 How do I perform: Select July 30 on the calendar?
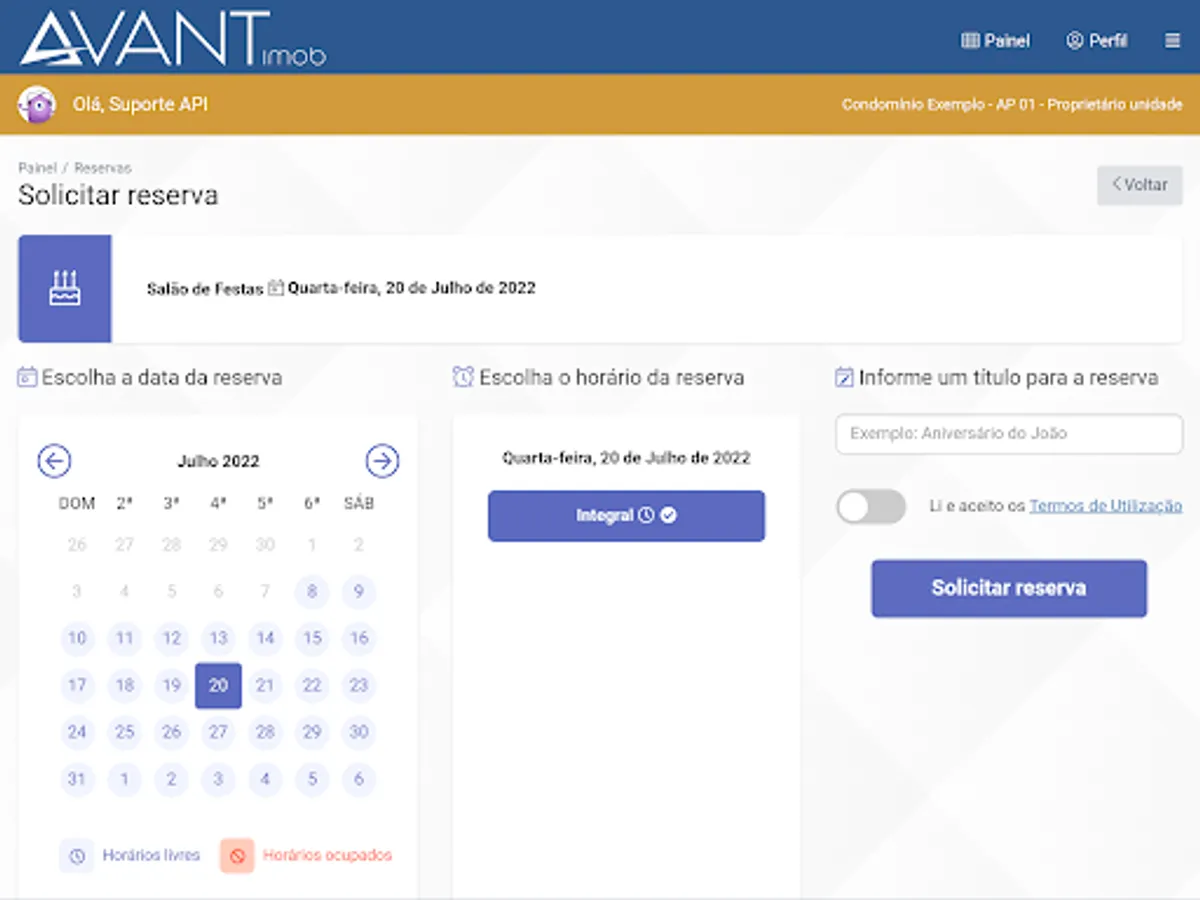pyautogui.click(x=359, y=732)
